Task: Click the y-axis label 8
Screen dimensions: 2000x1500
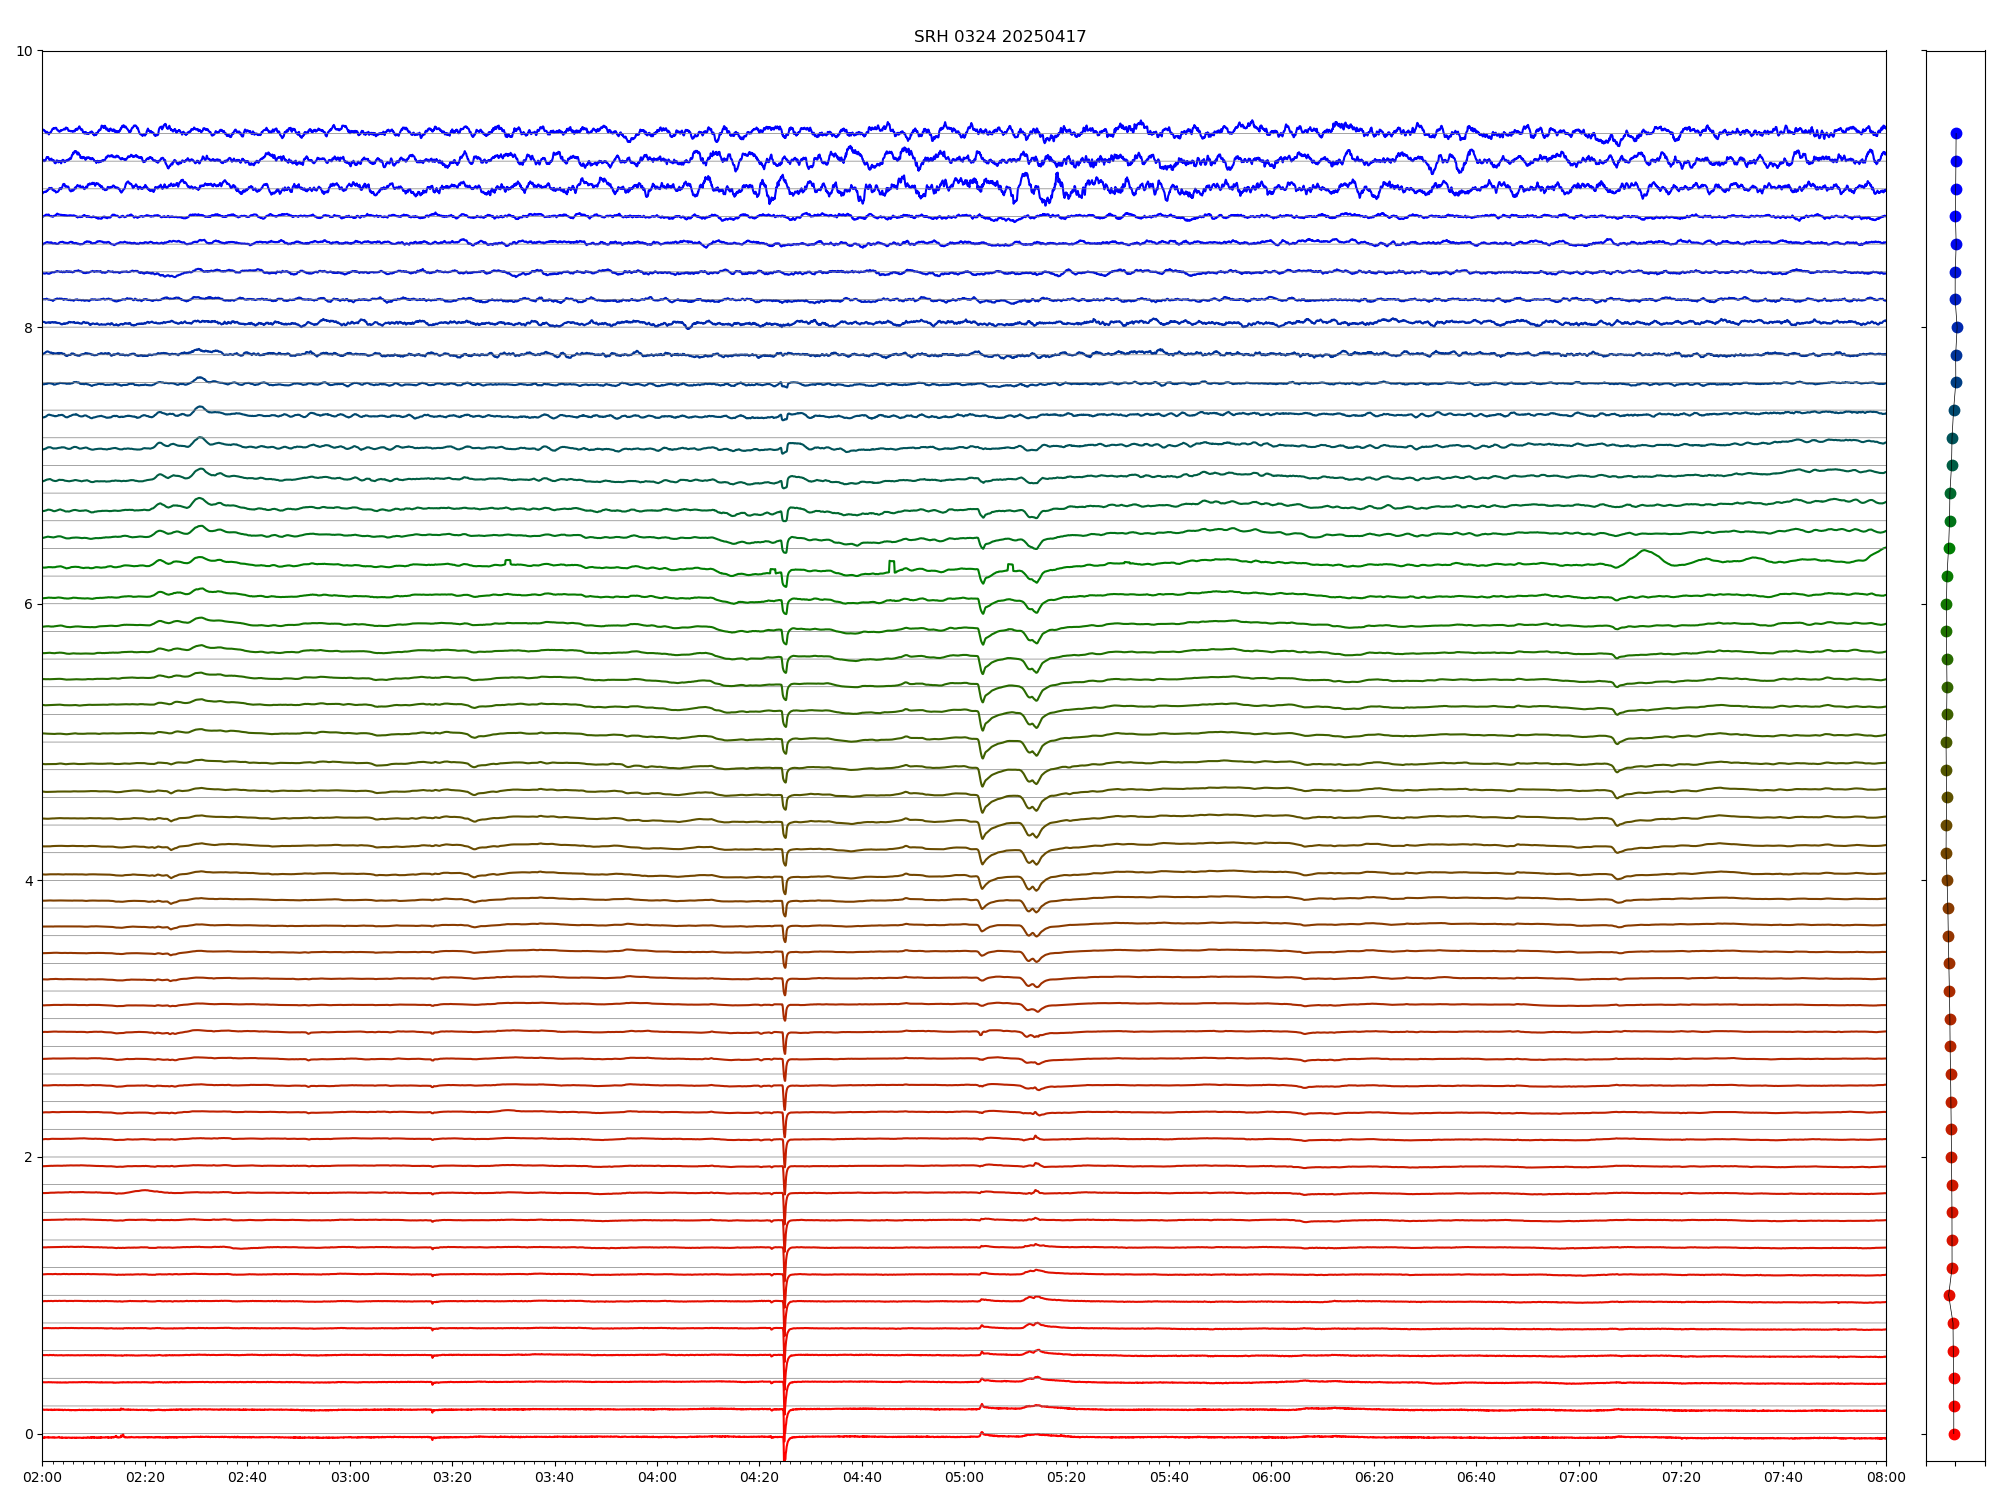Action: pyautogui.click(x=28, y=327)
